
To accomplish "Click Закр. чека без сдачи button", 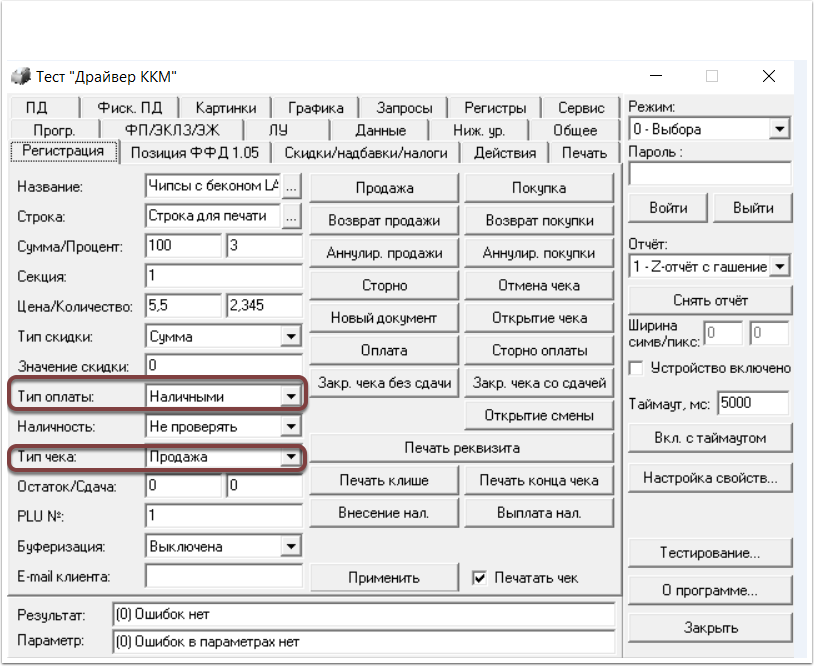I will pos(384,383).
